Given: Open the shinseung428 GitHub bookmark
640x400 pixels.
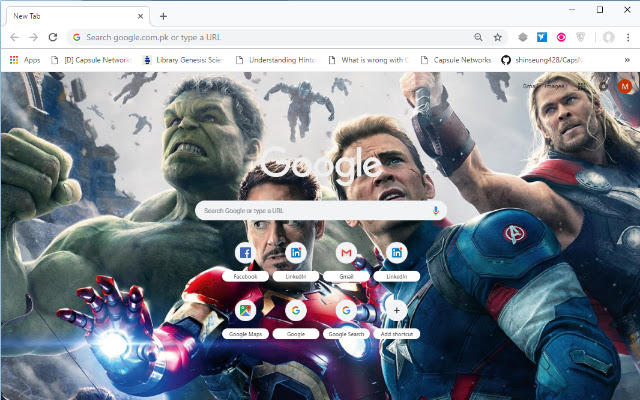Looking at the screenshot, I should click(542, 60).
